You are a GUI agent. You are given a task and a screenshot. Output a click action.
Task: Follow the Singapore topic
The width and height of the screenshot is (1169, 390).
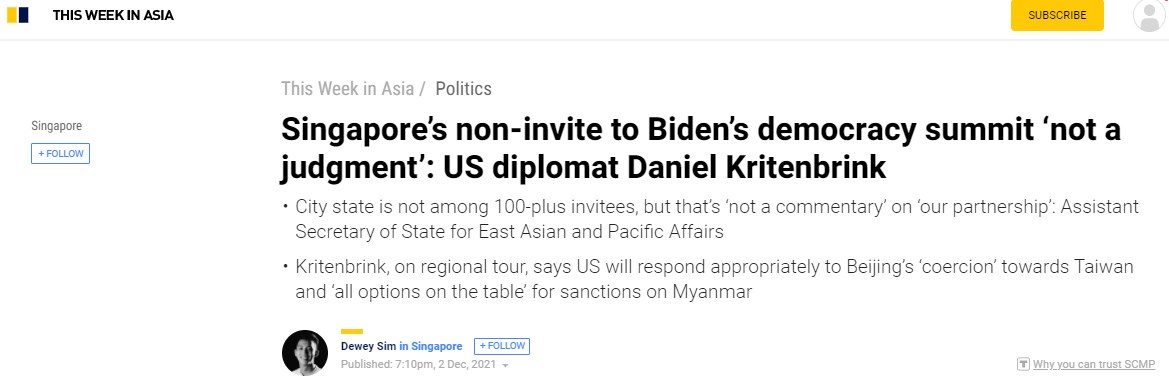(x=60, y=154)
